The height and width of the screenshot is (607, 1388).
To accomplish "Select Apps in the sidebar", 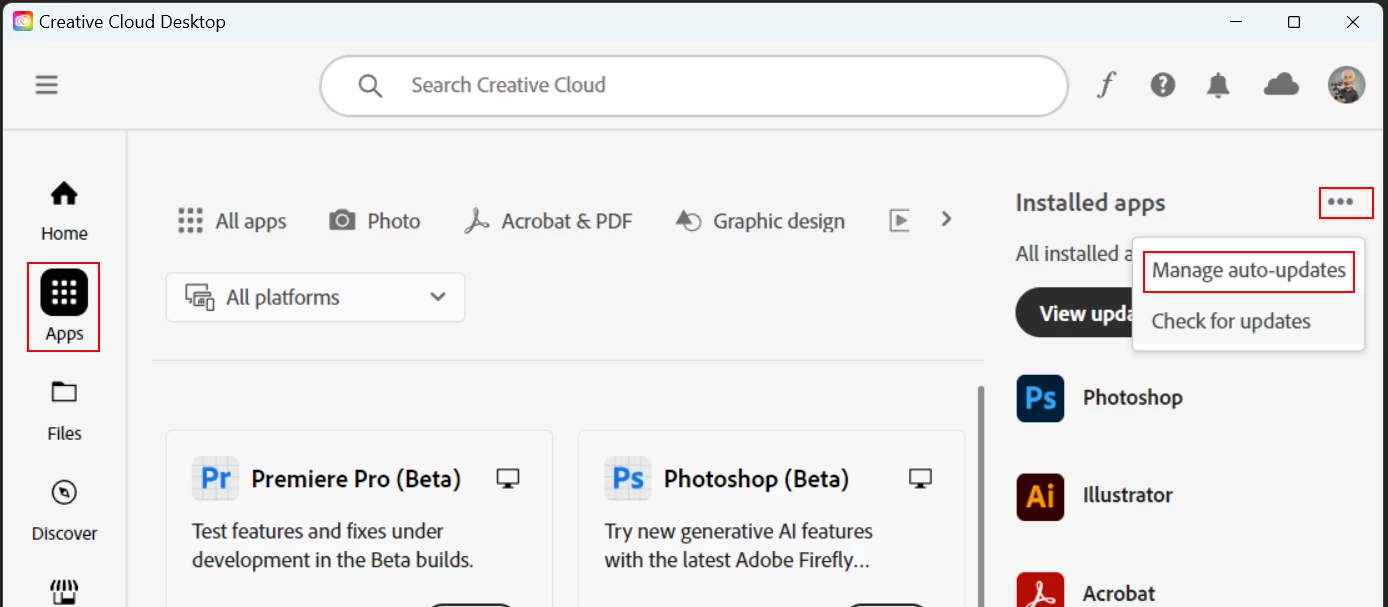I will pyautogui.click(x=64, y=307).
